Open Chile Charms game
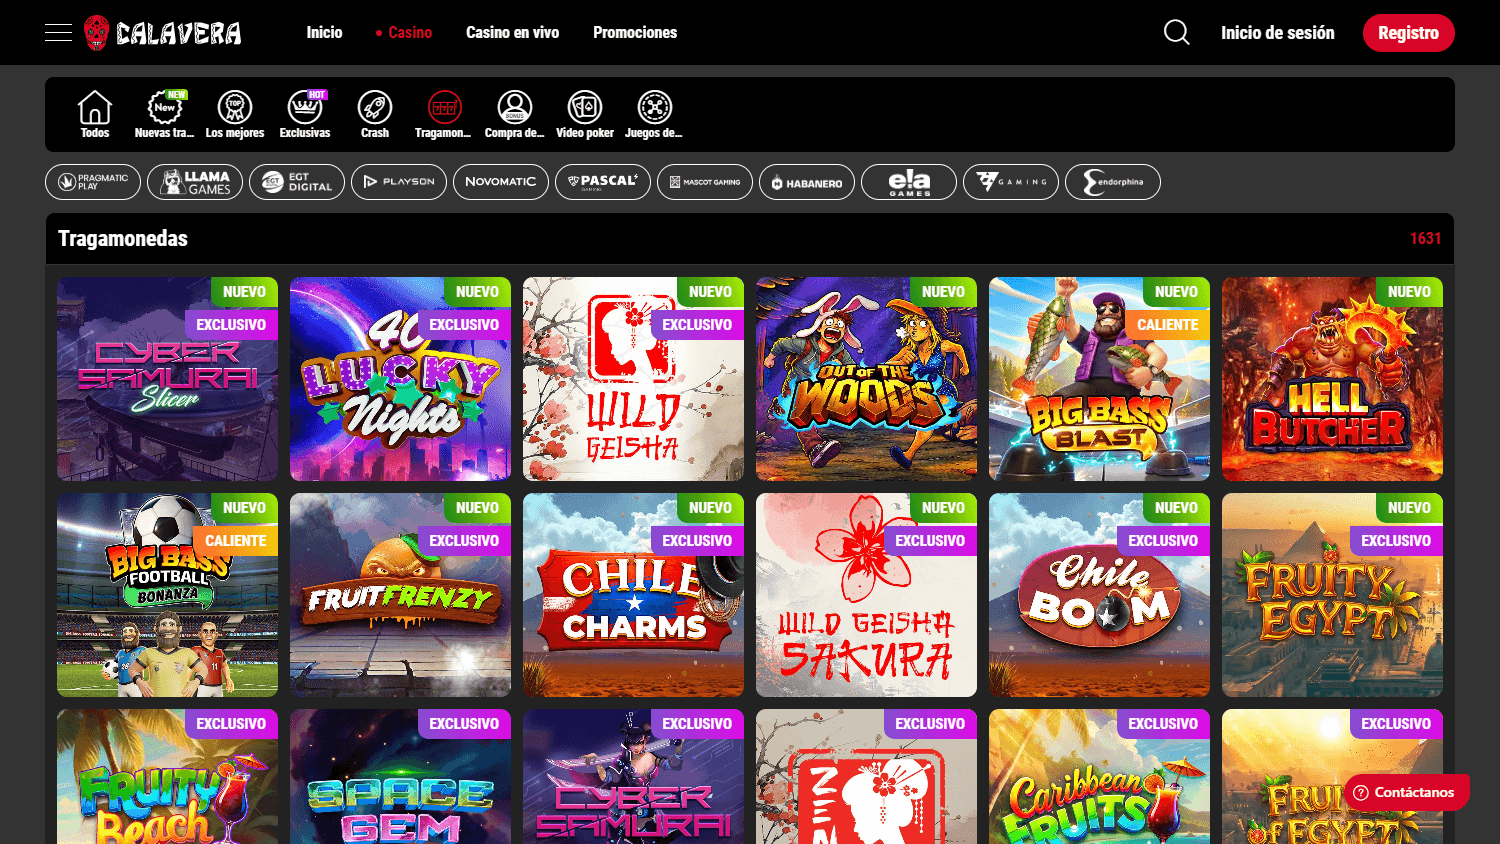The height and width of the screenshot is (844, 1500). 633,595
